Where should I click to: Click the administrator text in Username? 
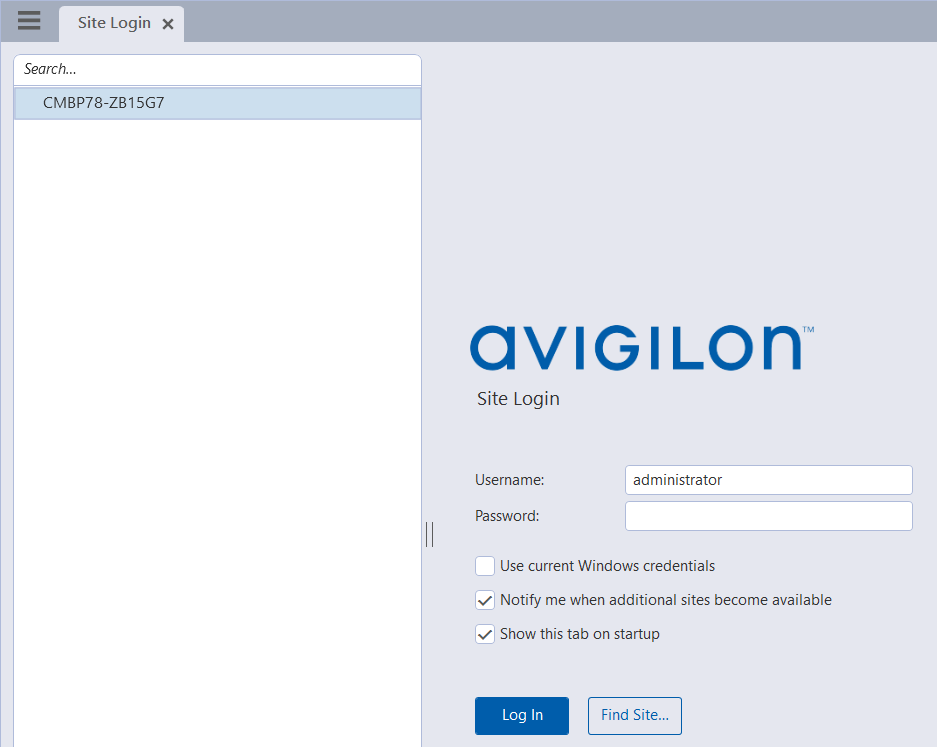[x=676, y=480]
